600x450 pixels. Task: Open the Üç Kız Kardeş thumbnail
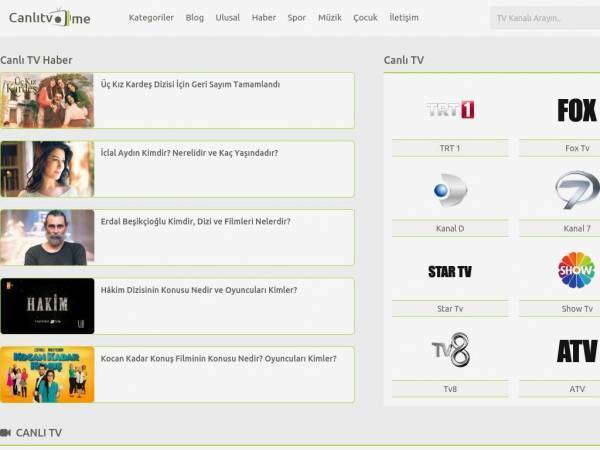[x=47, y=100]
